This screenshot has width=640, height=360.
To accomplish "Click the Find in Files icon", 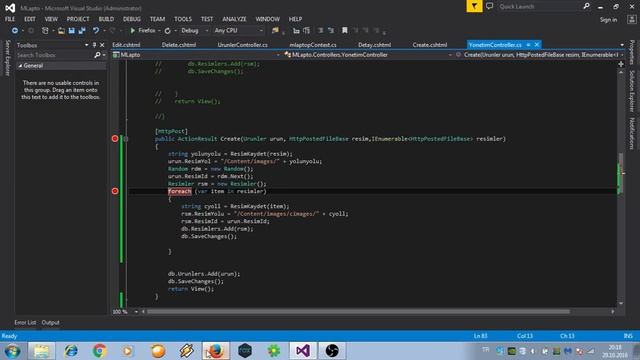I will pos(276,31).
